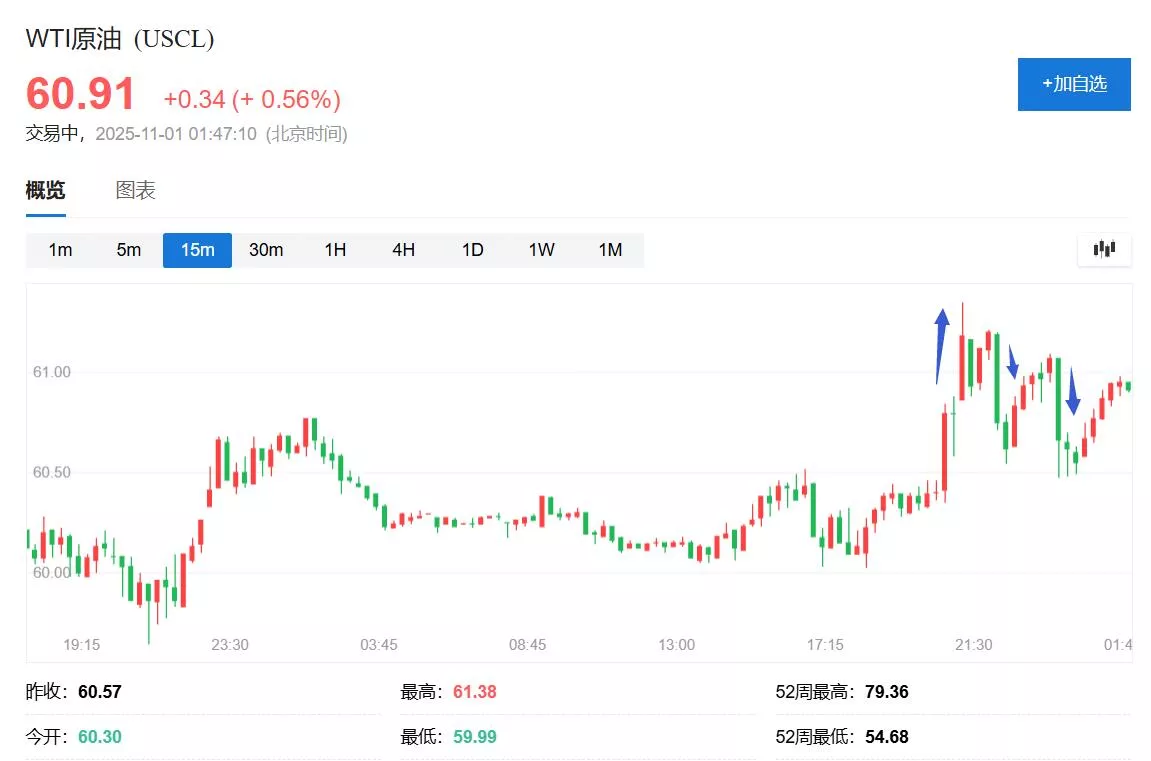
Task: Click the 23:30 time axis label
Action: [229, 645]
